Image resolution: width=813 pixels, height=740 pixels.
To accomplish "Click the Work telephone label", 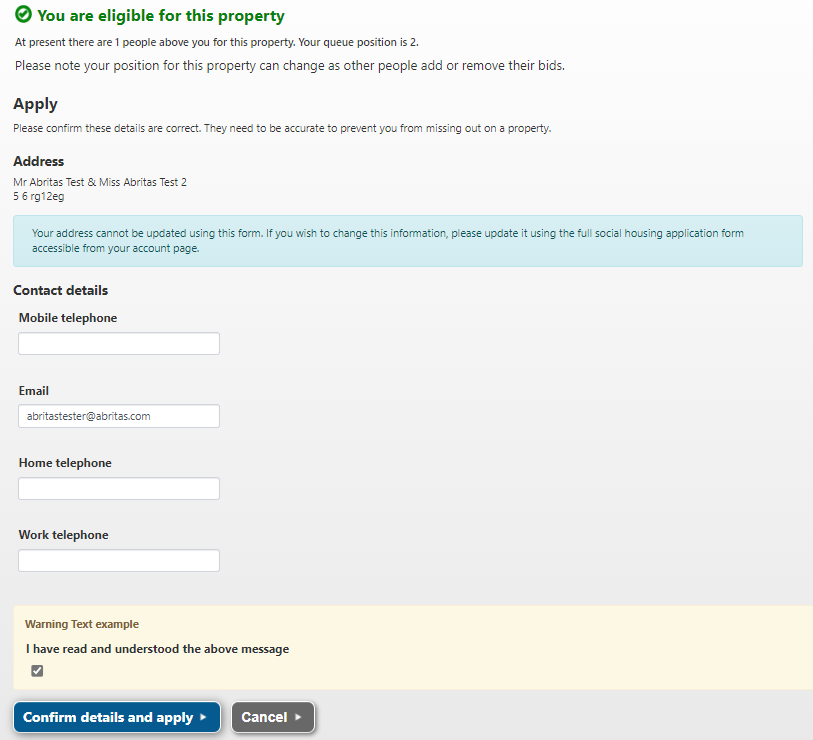I will click(64, 535).
